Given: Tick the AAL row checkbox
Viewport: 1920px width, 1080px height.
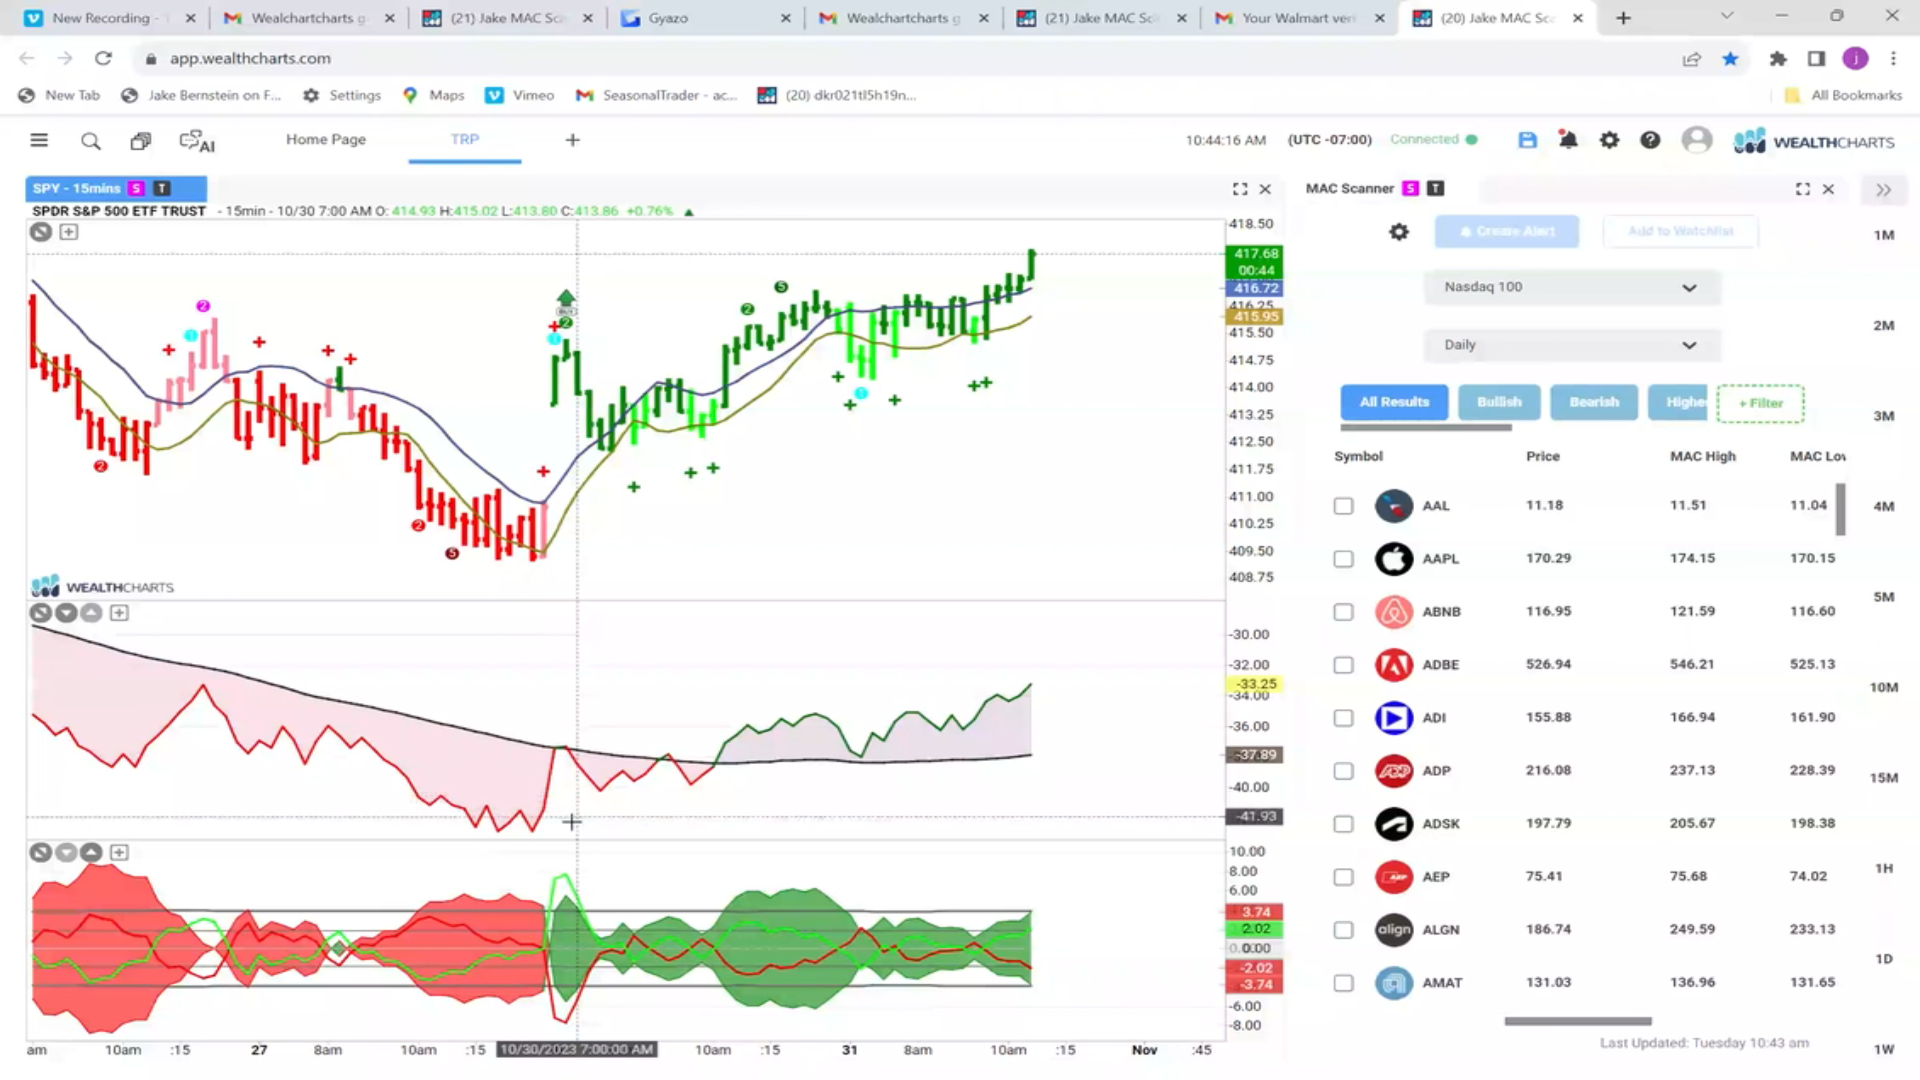Looking at the screenshot, I should pos(1343,506).
